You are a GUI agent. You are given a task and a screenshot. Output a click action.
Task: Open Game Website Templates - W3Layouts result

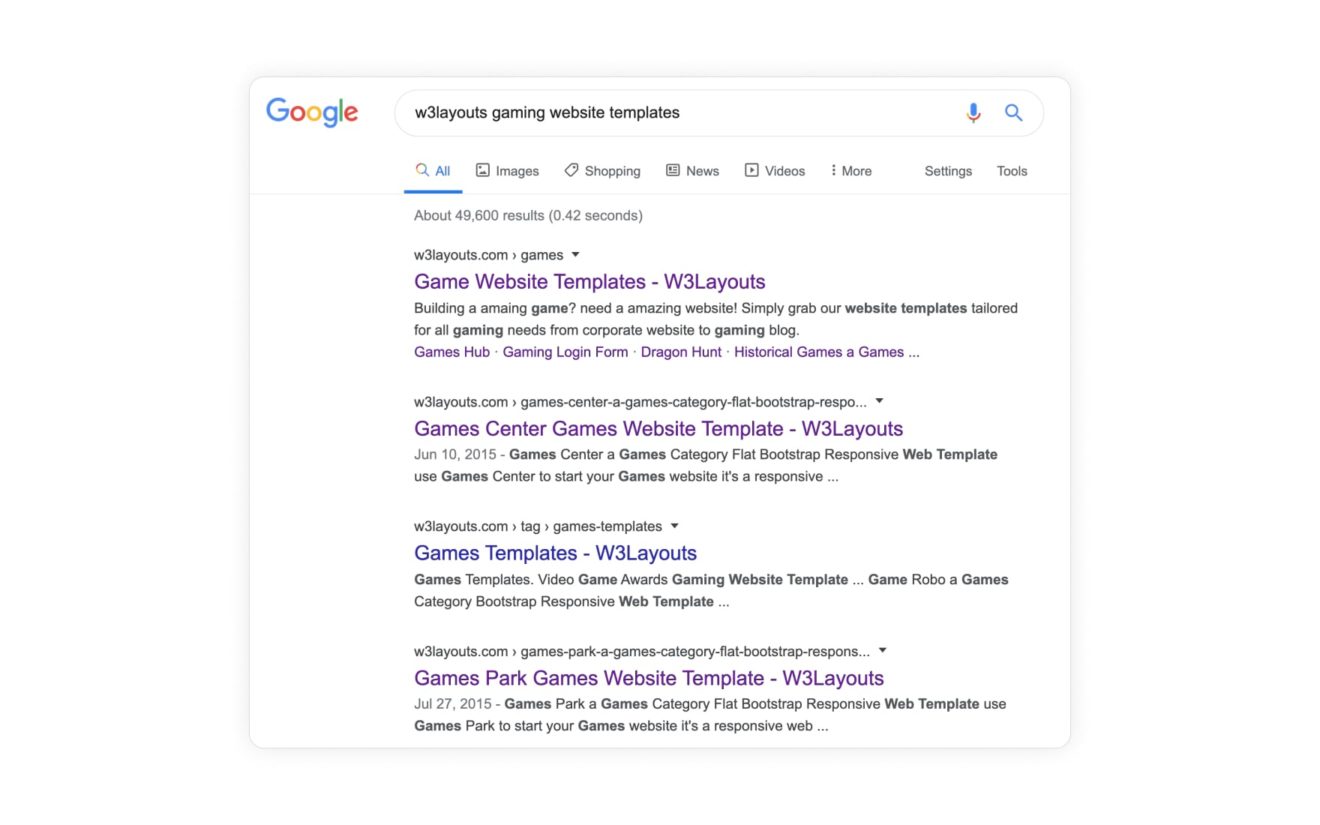point(590,282)
